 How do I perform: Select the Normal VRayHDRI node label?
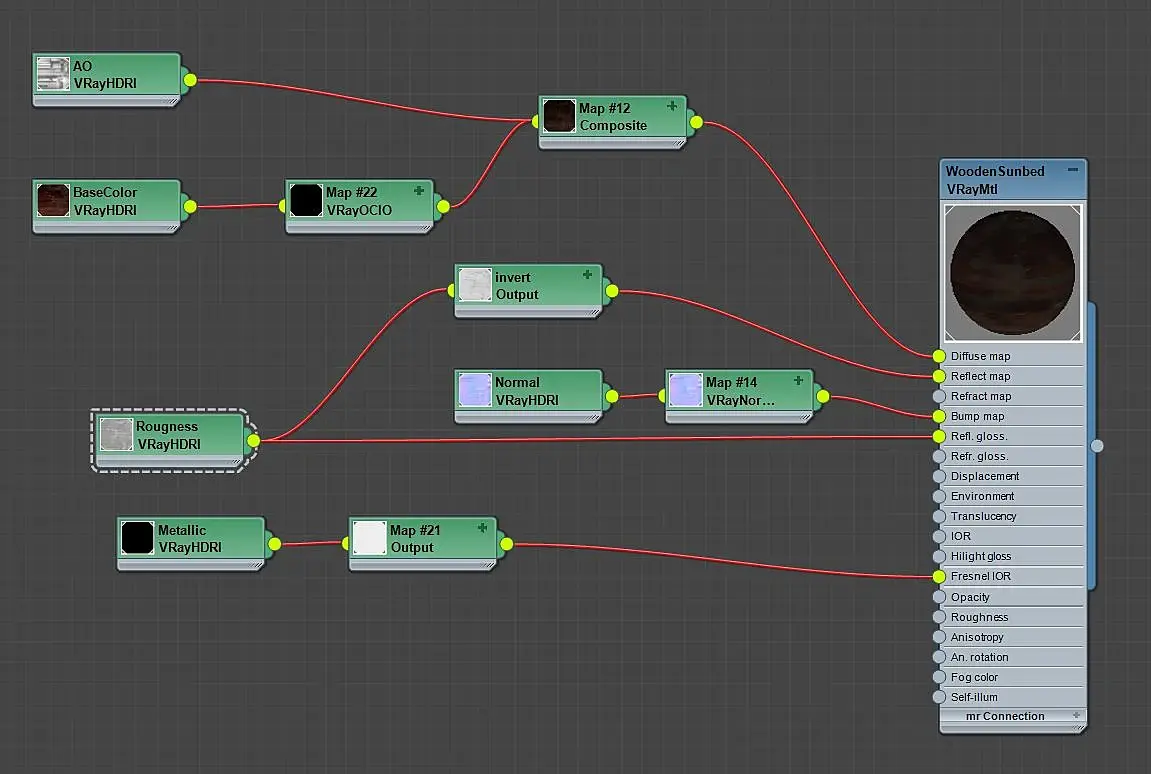pyautogui.click(x=526, y=391)
